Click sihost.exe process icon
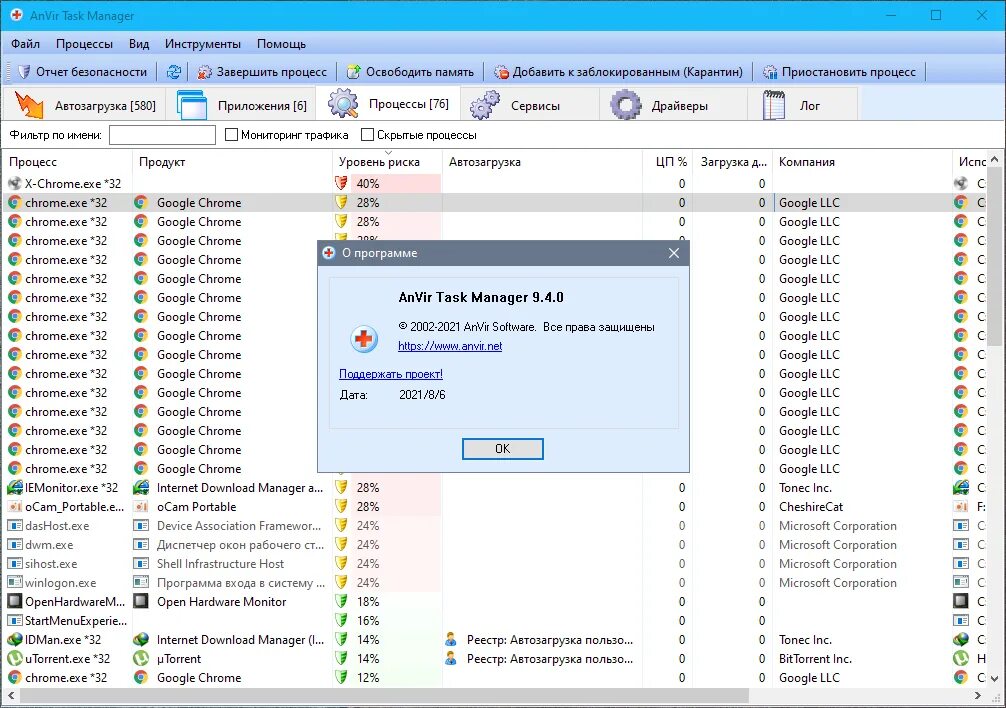 15,564
